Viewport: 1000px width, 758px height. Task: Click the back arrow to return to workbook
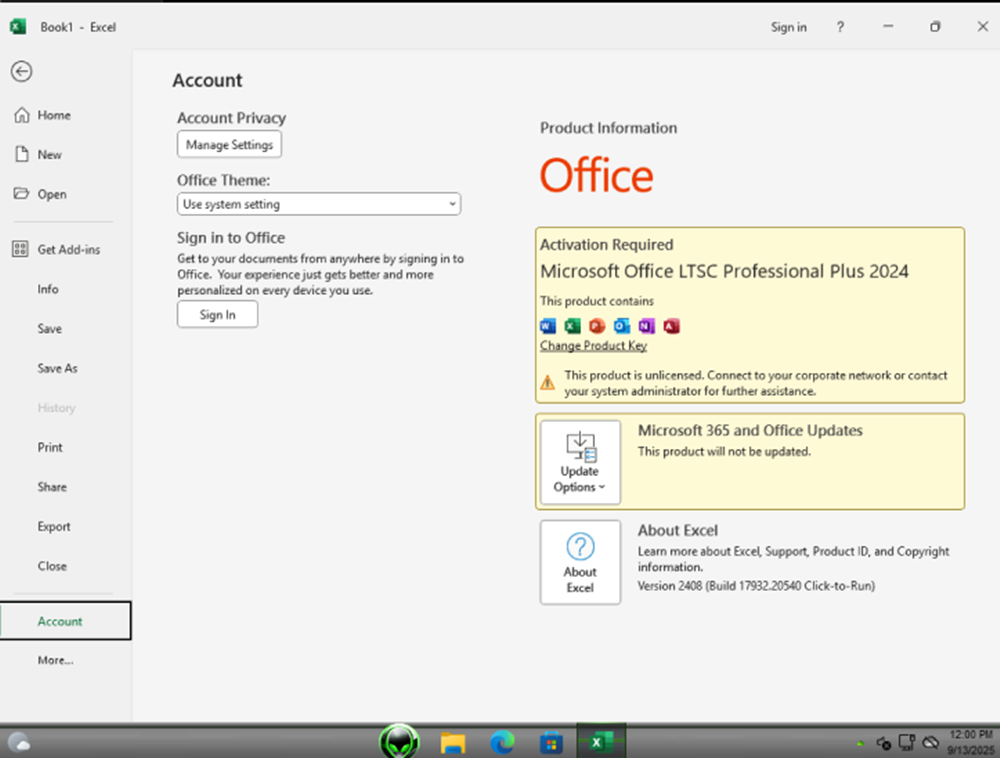pos(21,71)
